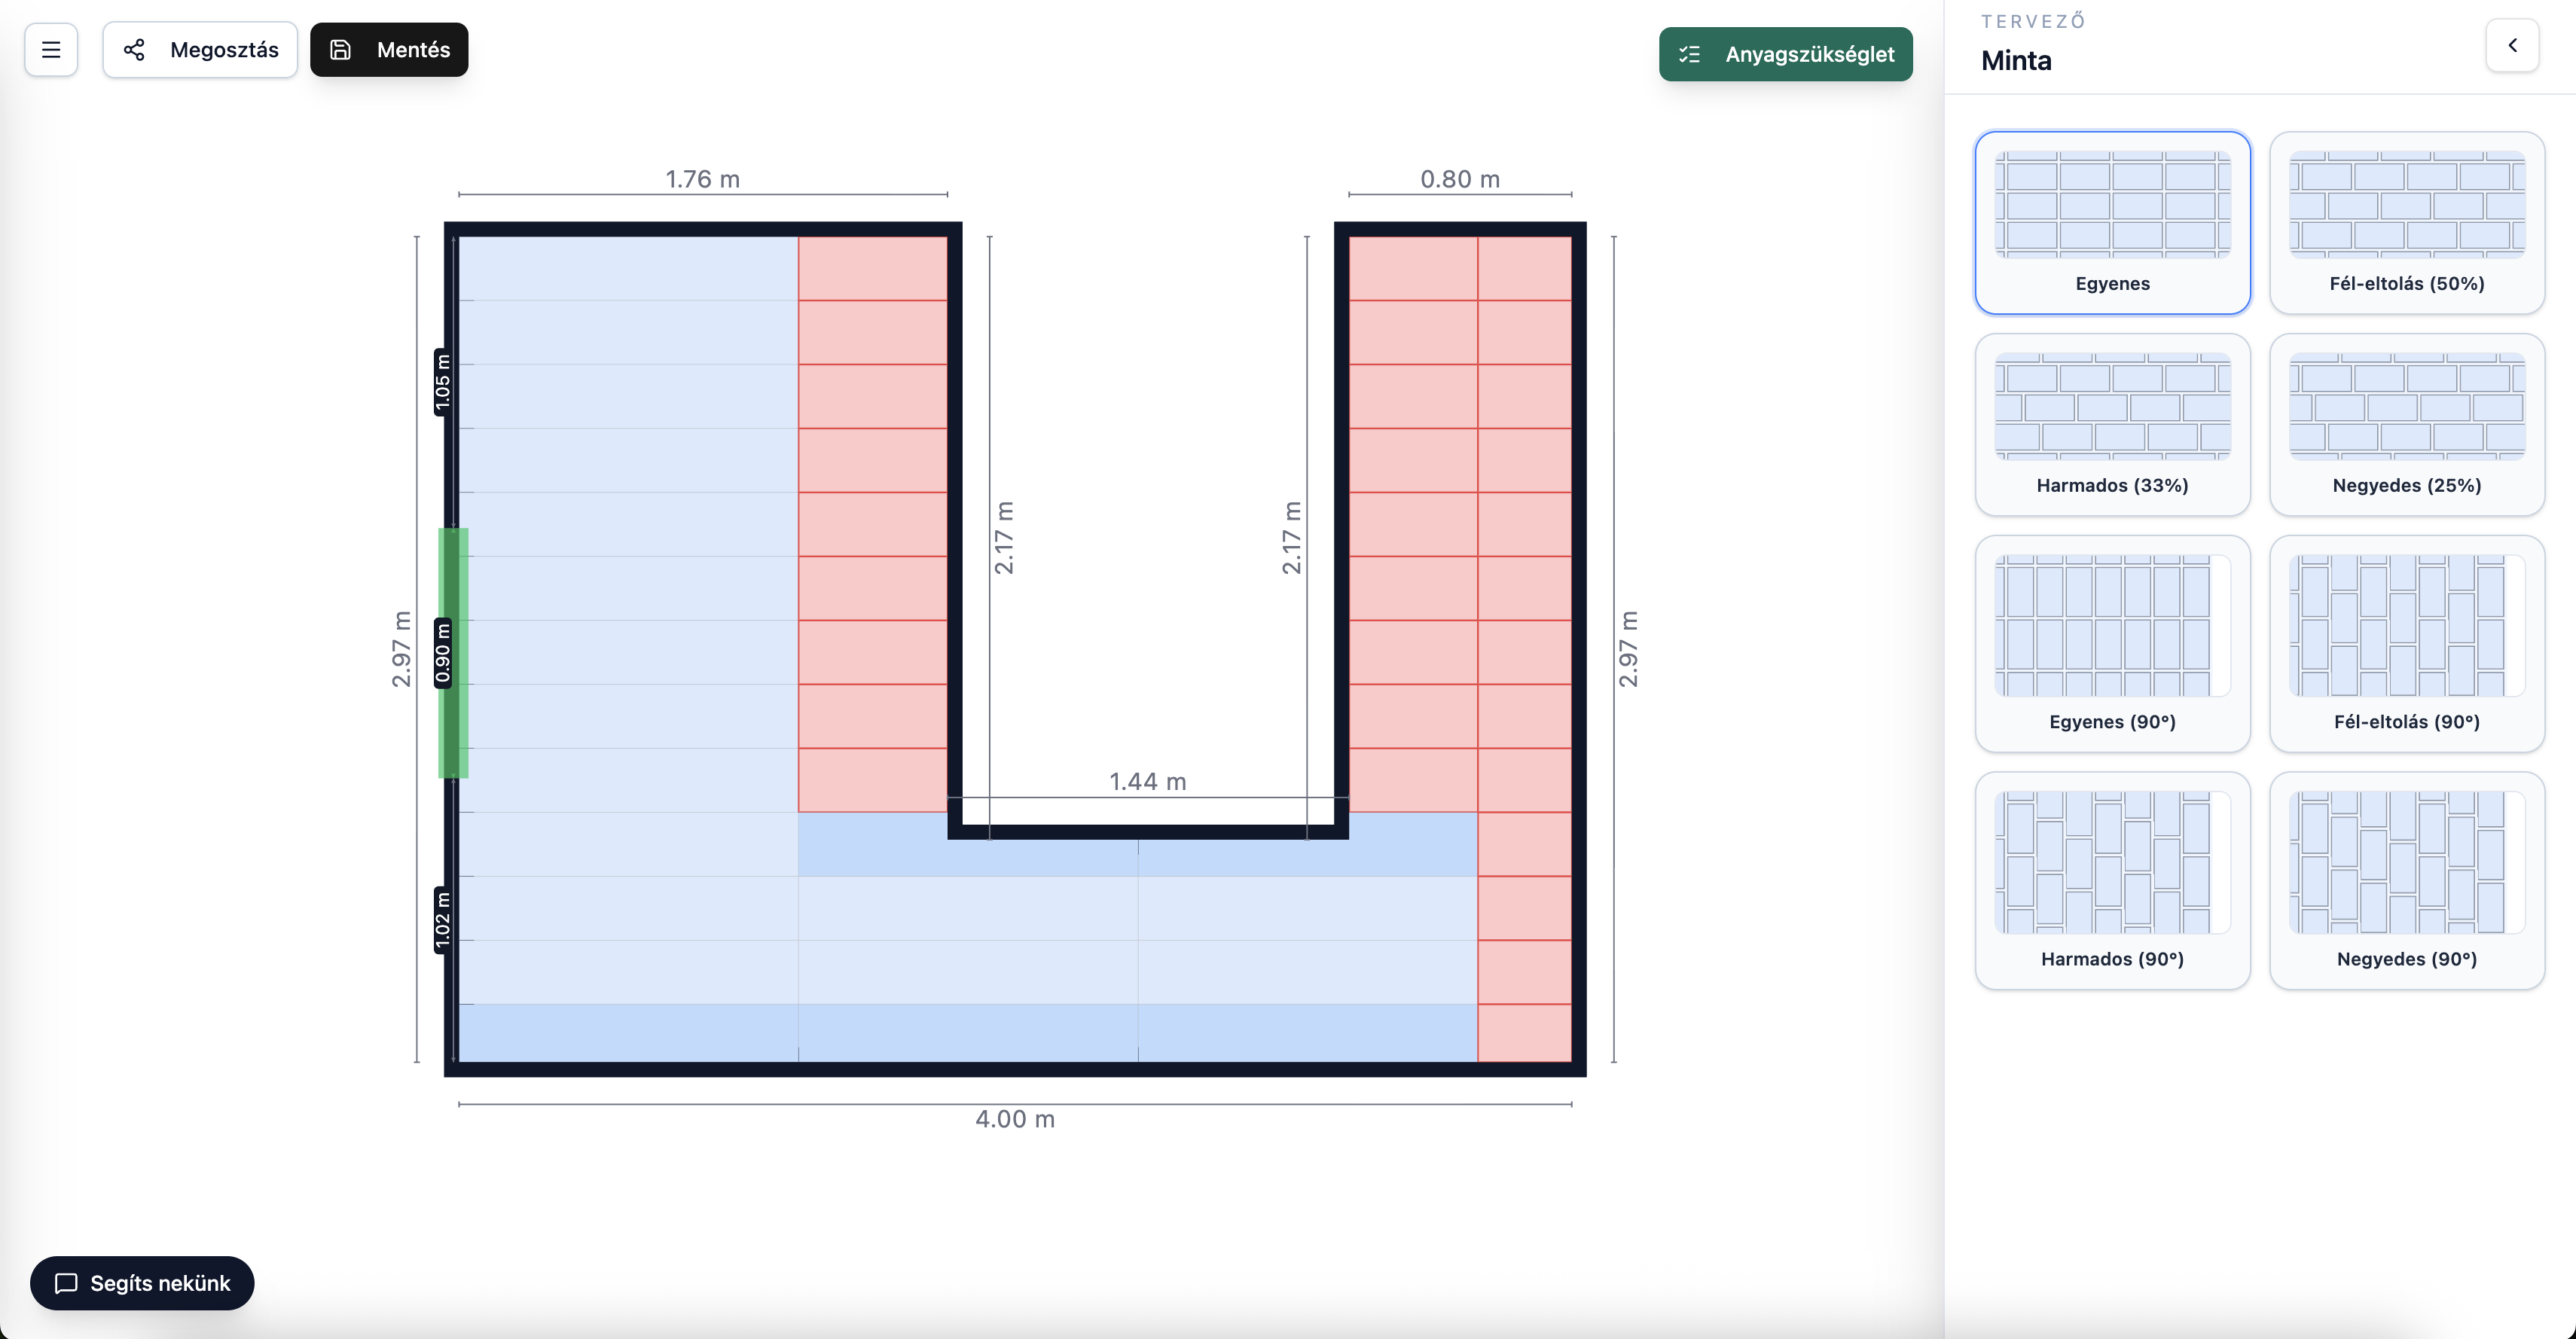Choose the Egyenes (90°) pattern thumbnail
Viewport: 2576px width, 1339px height.
[2112, 626]
